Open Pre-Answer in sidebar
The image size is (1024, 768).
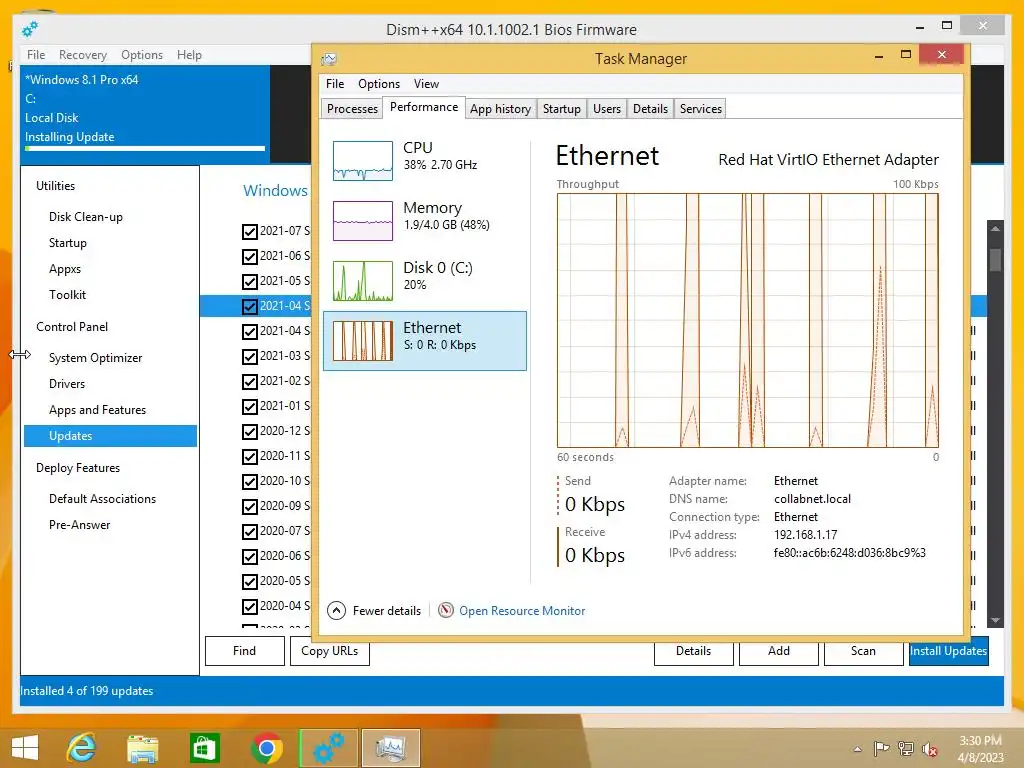tap(80, 525)
